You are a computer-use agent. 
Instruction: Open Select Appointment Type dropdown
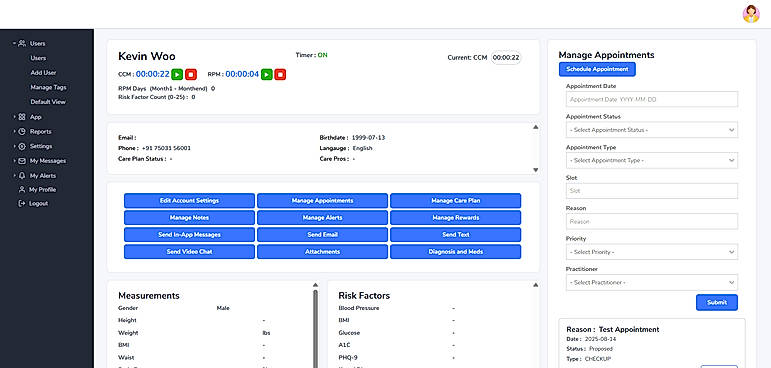[x=652, y=160]
